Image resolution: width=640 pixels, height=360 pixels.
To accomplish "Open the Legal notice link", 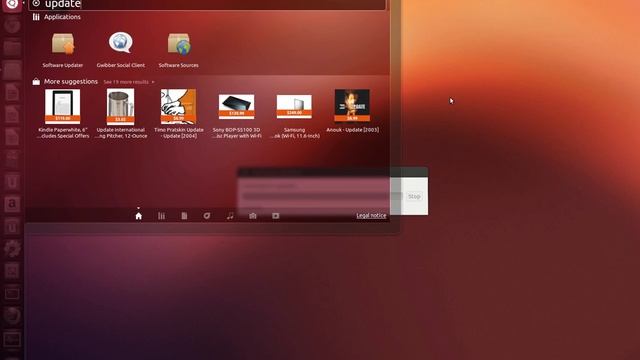I will click(371, 216).
